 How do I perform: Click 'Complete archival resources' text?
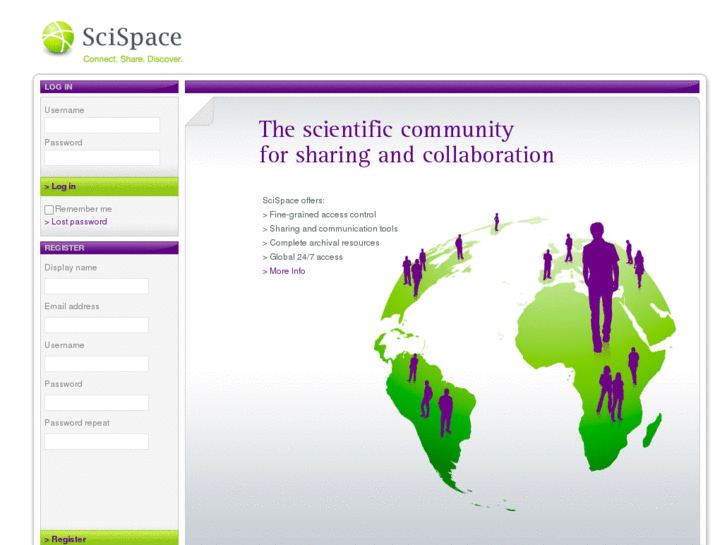[x=324, y=243]
